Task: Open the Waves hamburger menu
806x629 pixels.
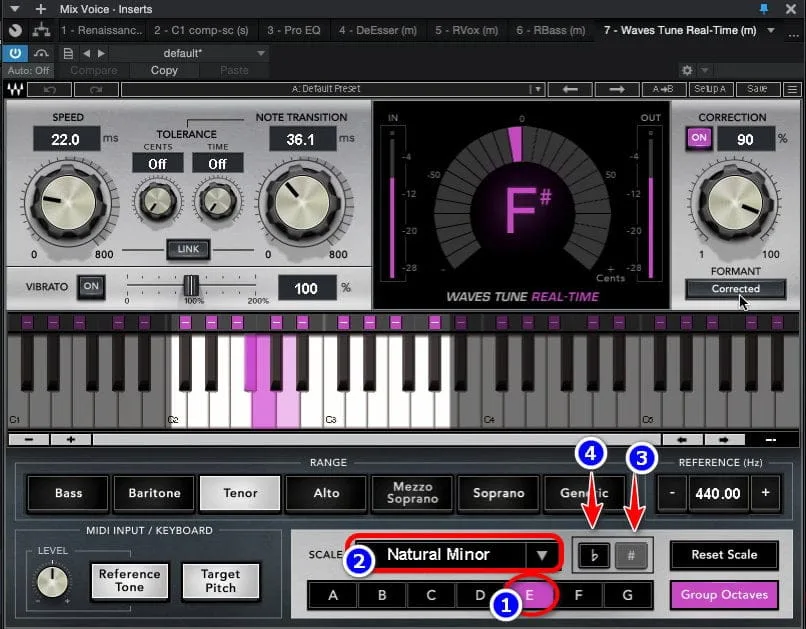Action: point(792,89)
